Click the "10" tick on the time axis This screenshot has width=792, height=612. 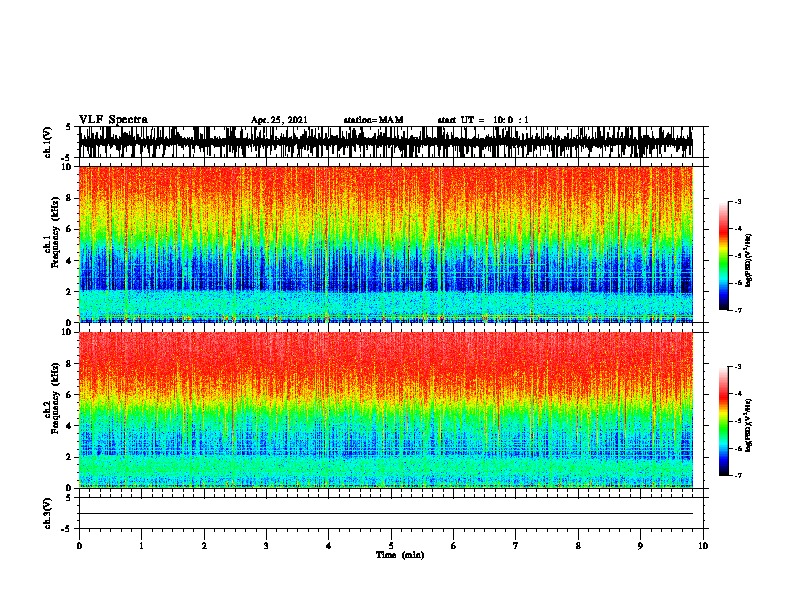[x=703, y=546]
